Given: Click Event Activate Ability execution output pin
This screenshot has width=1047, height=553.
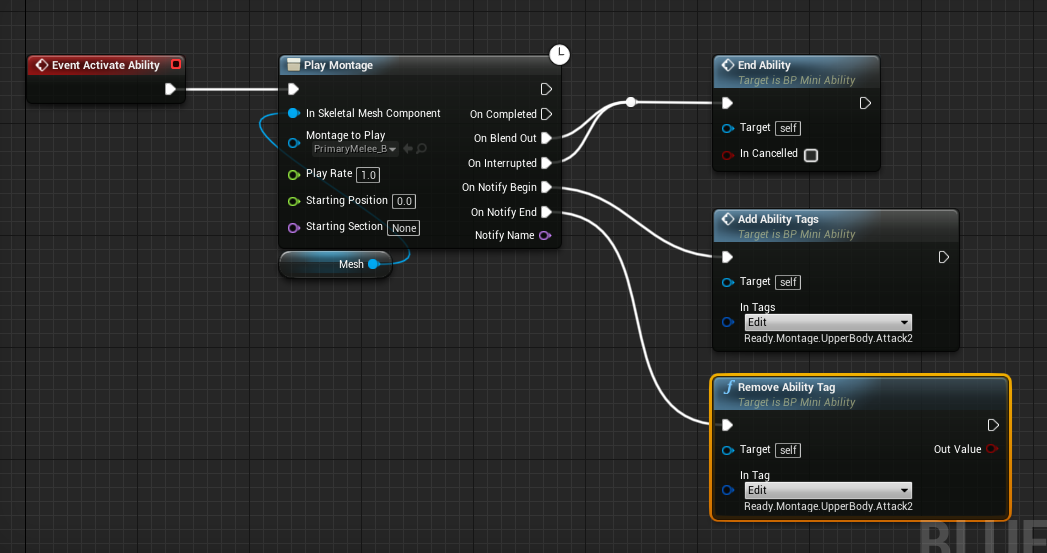Looking at the screenshot, I should (170, 89).
